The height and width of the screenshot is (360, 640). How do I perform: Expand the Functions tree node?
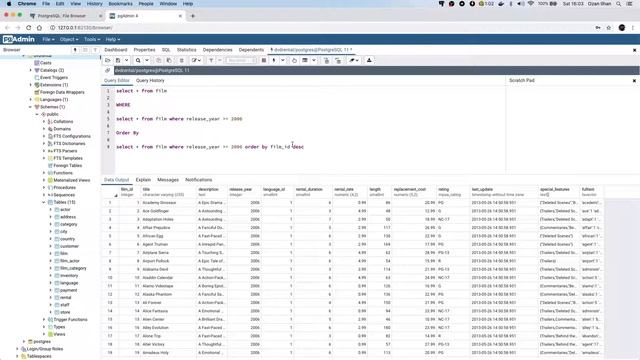coord(44,173)
